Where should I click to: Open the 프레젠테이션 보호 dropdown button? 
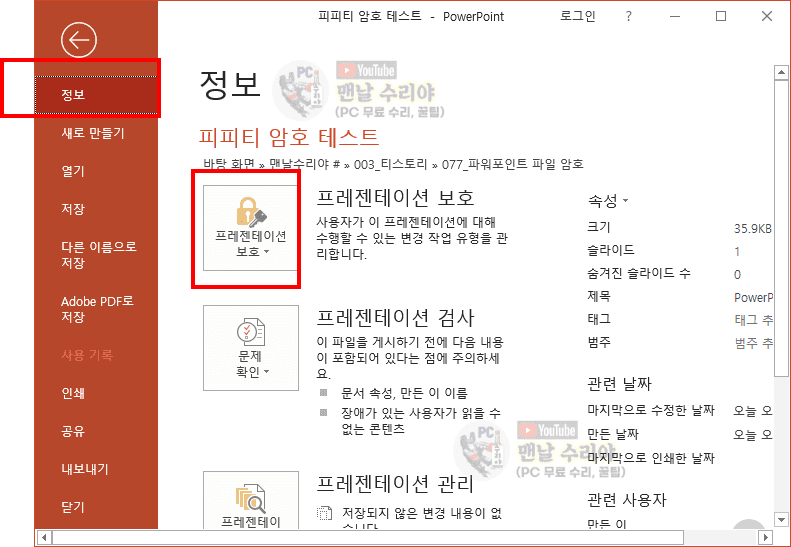[251, 228]
